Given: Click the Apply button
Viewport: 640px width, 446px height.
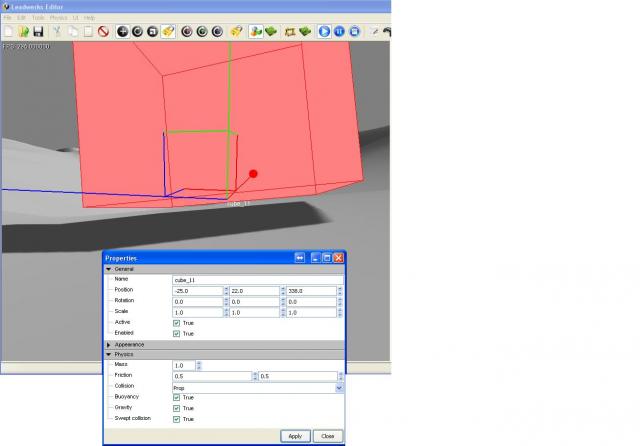Looking at the screenshot, I should click(295, 436).
